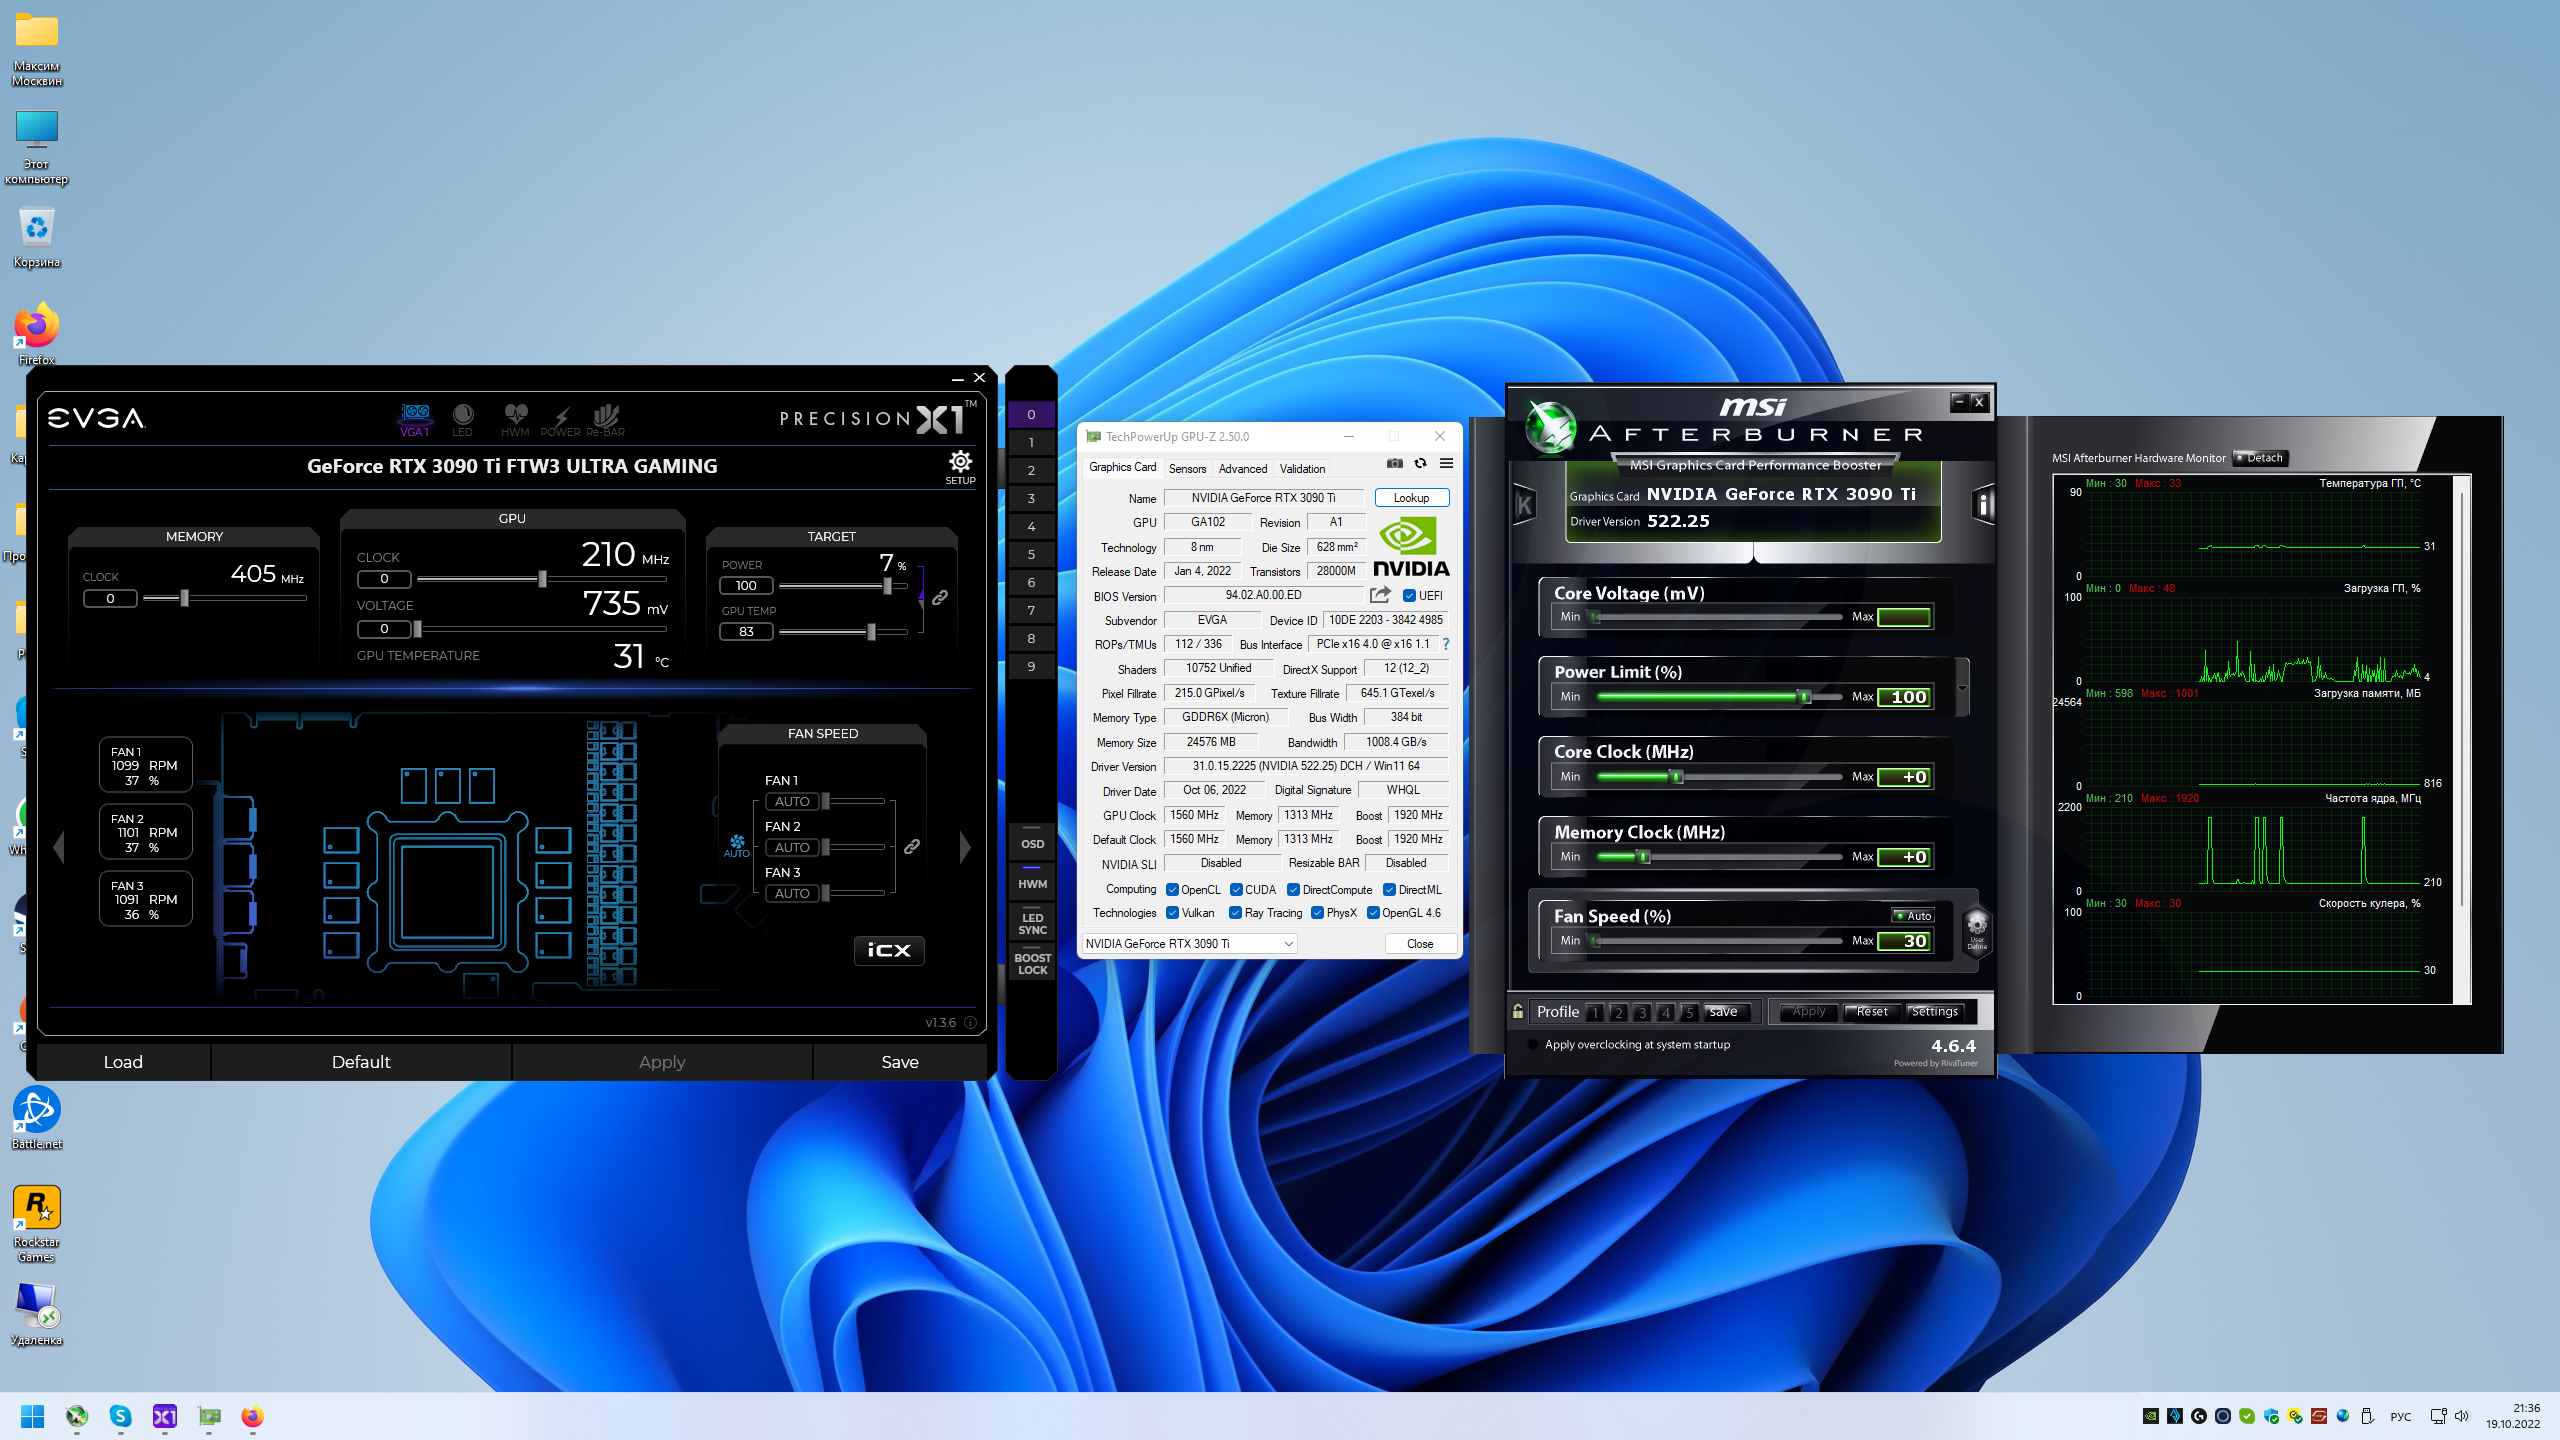The height and width of the screenshot is (1440, 2560).
Task: Click the Afterburner info 'i' side button
Action: click(1984, 505)
